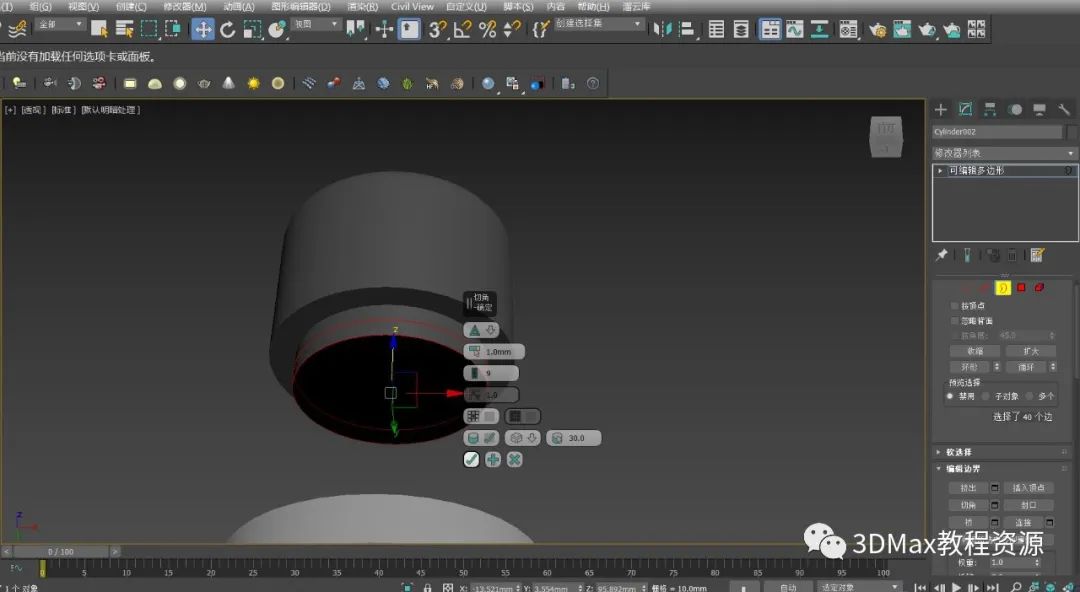The image size is (1080, 592).
Task: Select Polygon sub-object level red square
Action: tap(1021, 288)
